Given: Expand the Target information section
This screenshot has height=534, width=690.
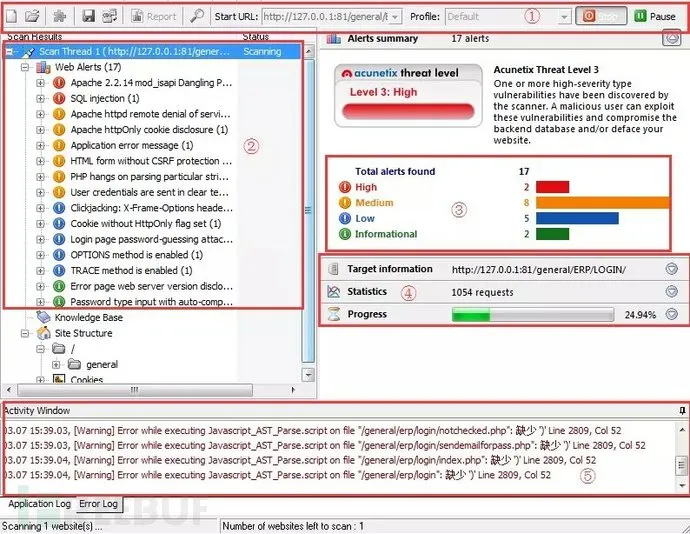Looking at the screenshot, I should point(672,269).
